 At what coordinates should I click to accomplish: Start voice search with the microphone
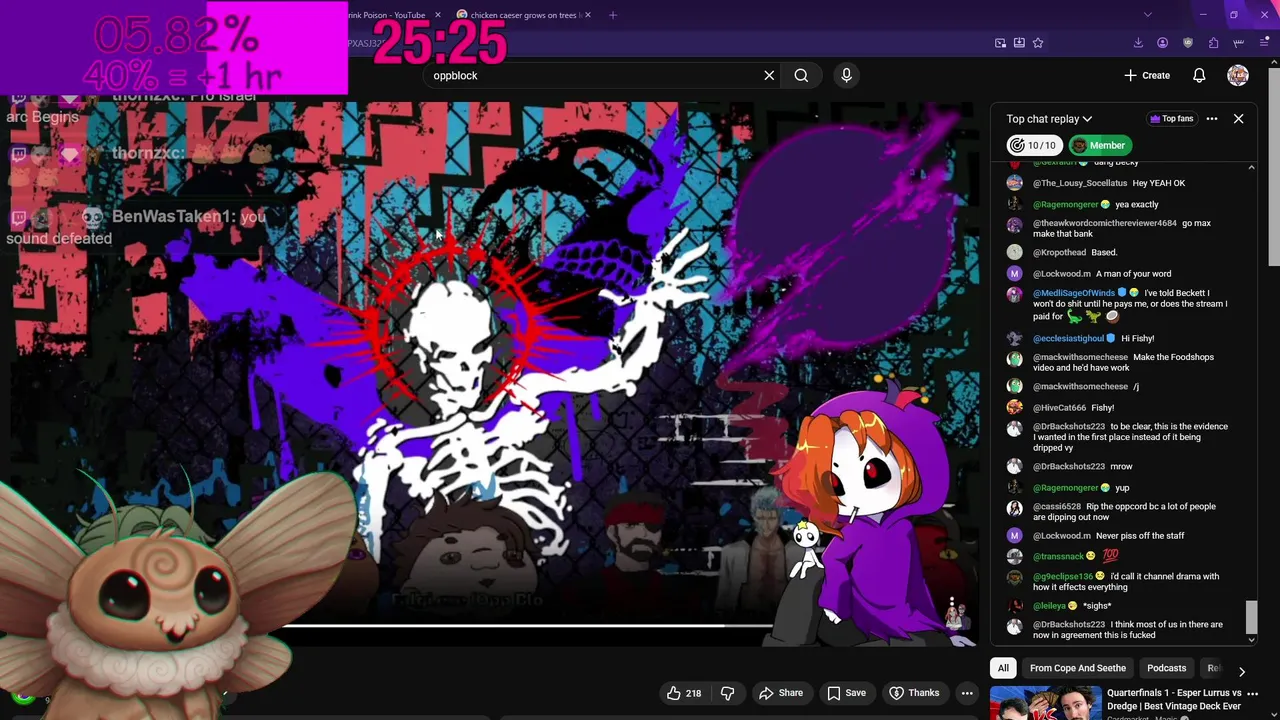pos(846,75)
